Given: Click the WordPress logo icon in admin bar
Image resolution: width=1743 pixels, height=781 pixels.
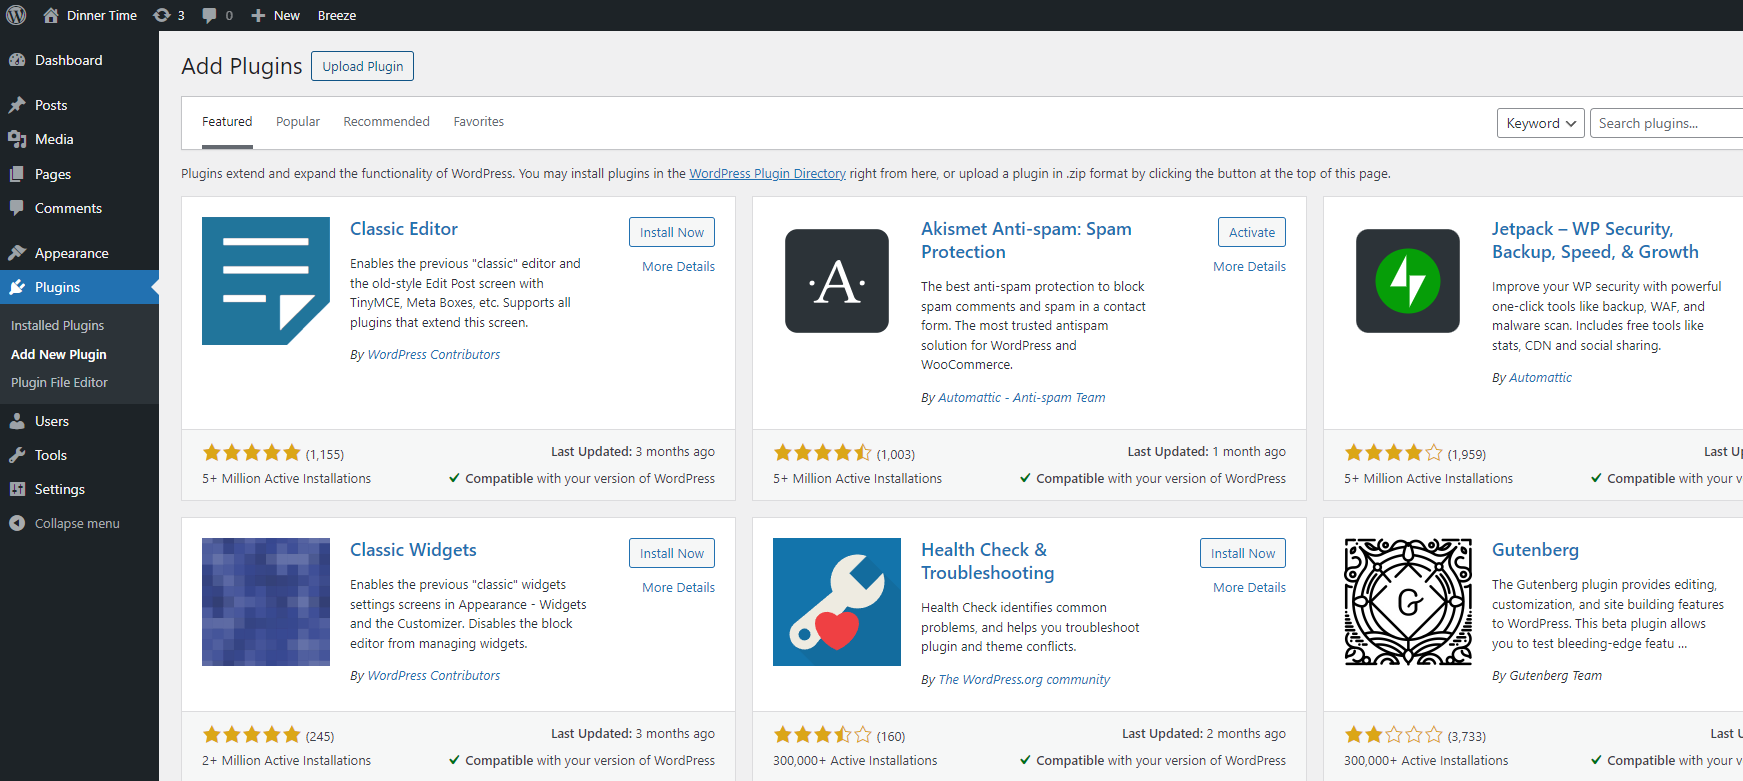Looking at the screenshot, I should tap(16, 15).
